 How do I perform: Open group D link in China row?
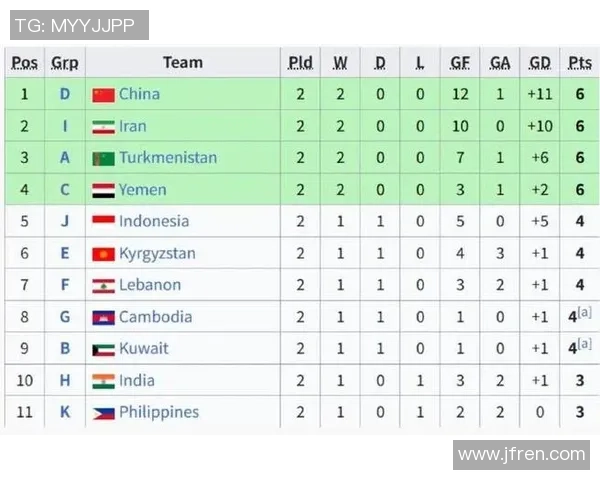[x=65, y=94]
